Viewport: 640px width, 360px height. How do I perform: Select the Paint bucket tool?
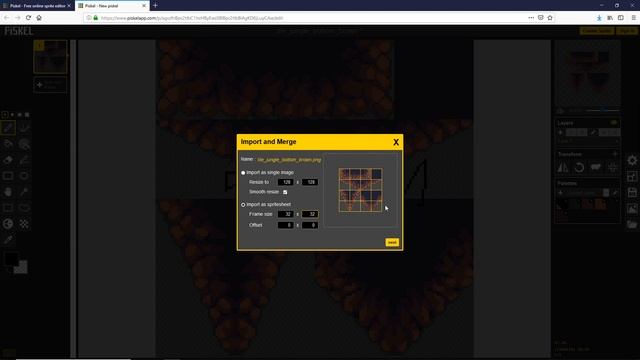[x=9, y=144]
